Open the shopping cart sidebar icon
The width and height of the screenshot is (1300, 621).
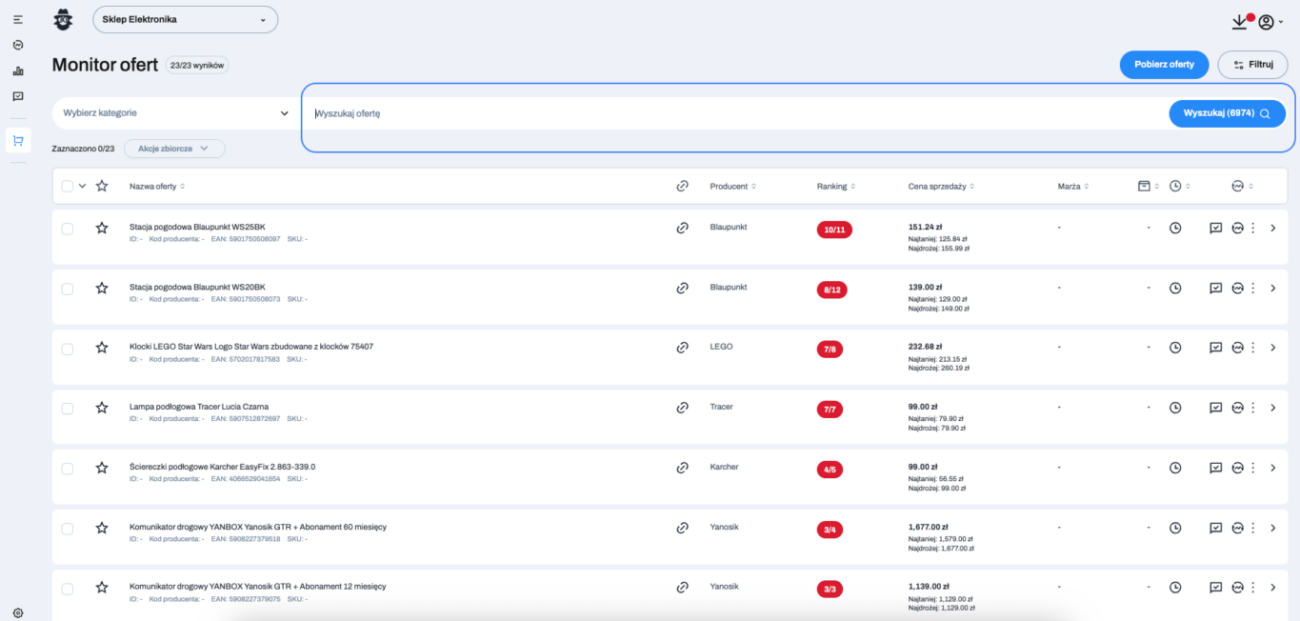point(18,140)
